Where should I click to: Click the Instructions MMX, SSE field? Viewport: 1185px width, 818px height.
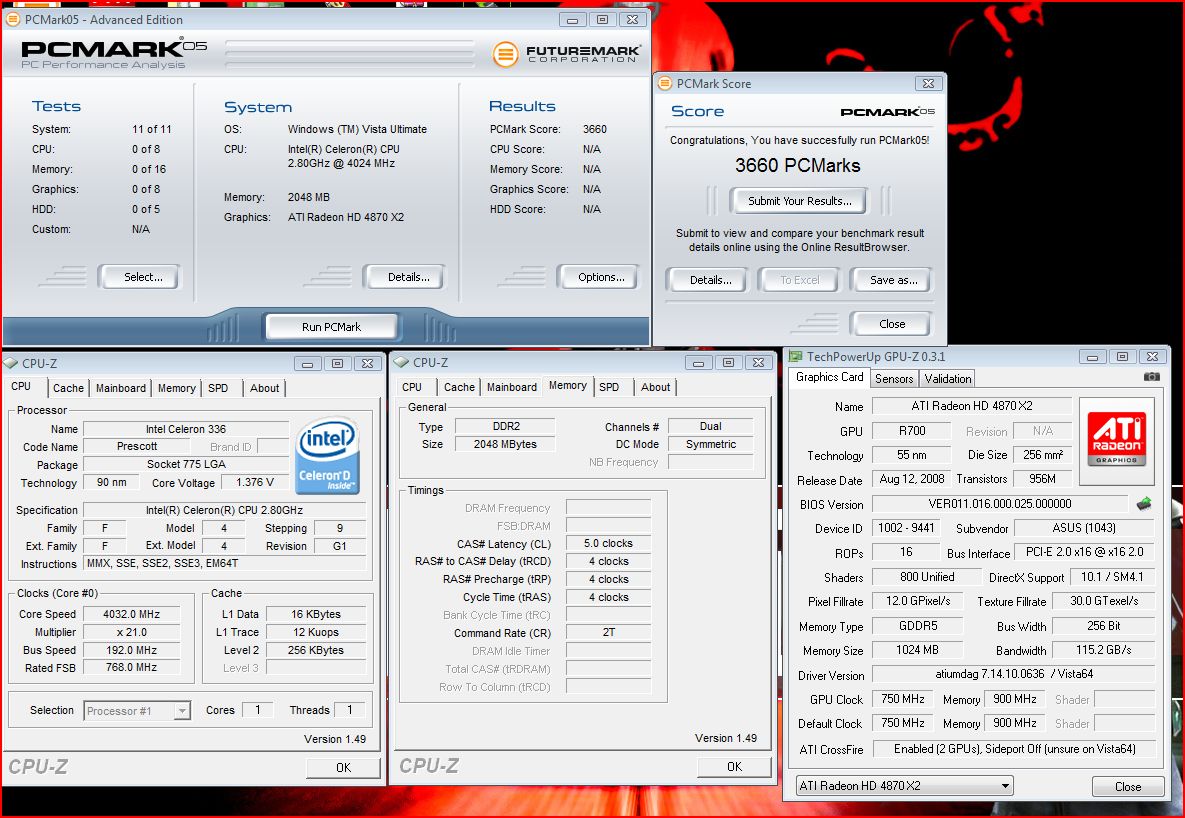pos(224,563)
